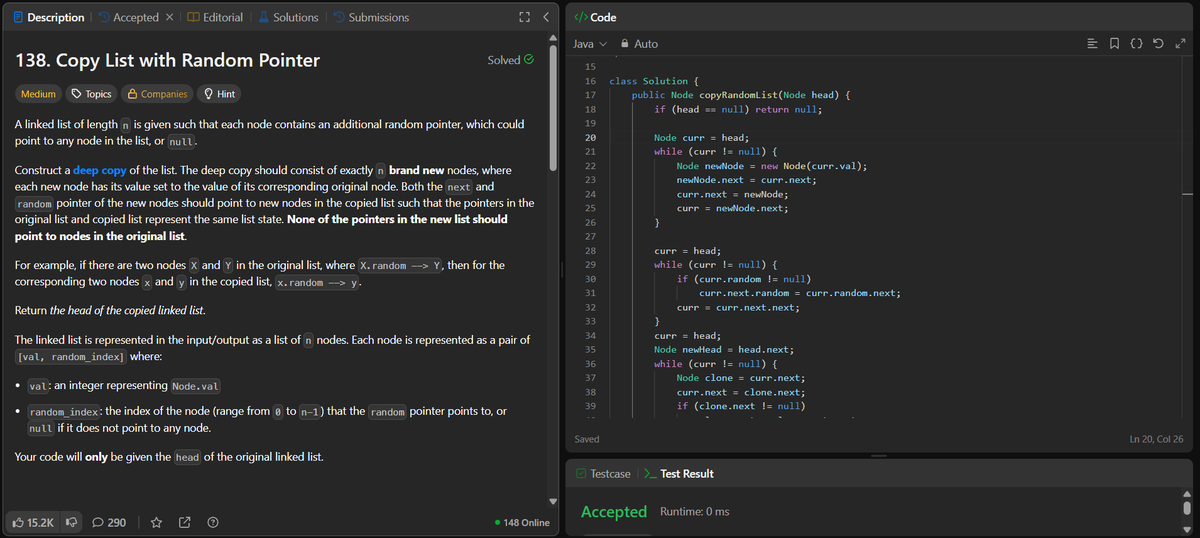Click the 'Node newHead = head.next;' line
The width and height of the screenshot is (1200, 538).
coord(723,350)
